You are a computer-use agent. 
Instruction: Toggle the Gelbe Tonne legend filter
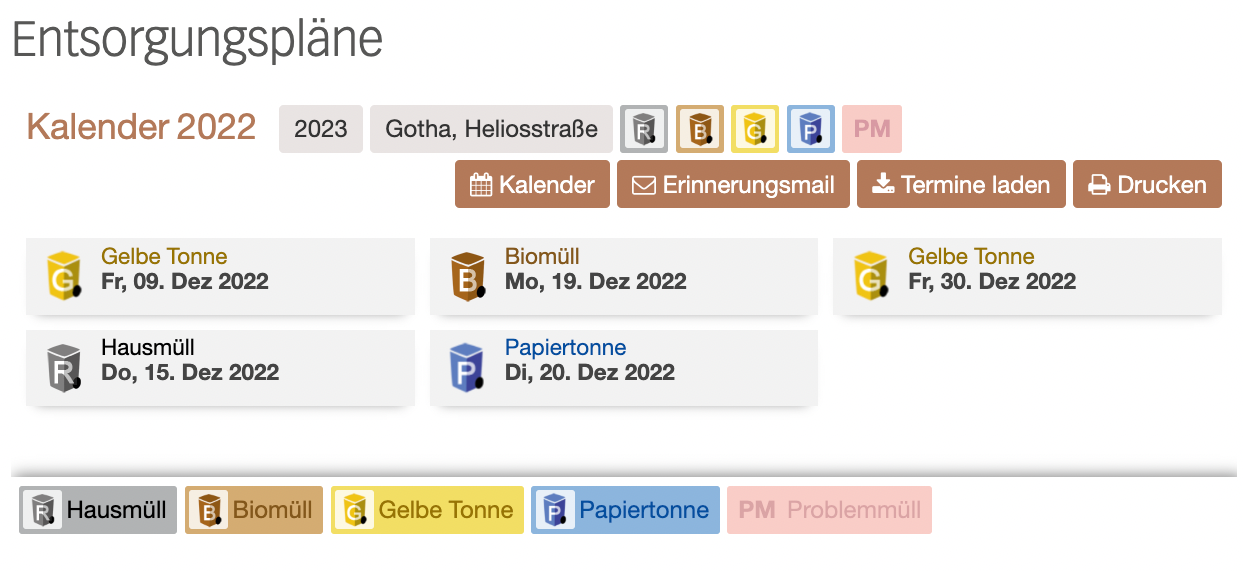pos(427,510)
